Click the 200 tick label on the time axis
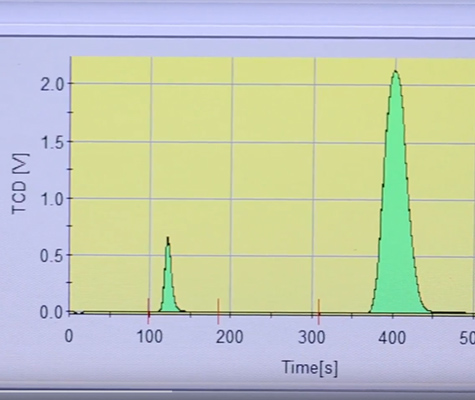Screen dimensions: 475x400 229,337
